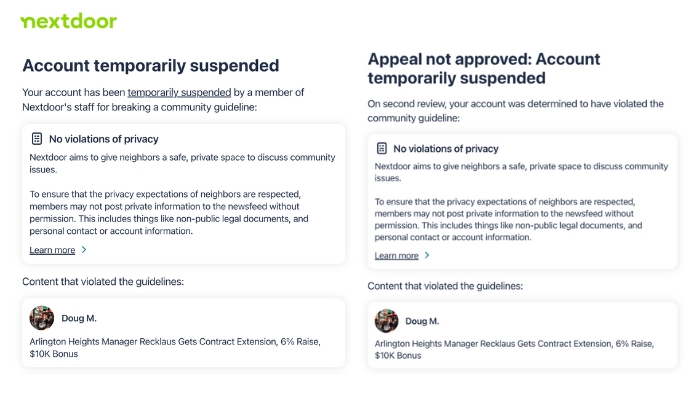This screenshot has height=400, width=700.
Task: Click the document icon in the left privacy card
Action: click(37, 139)
